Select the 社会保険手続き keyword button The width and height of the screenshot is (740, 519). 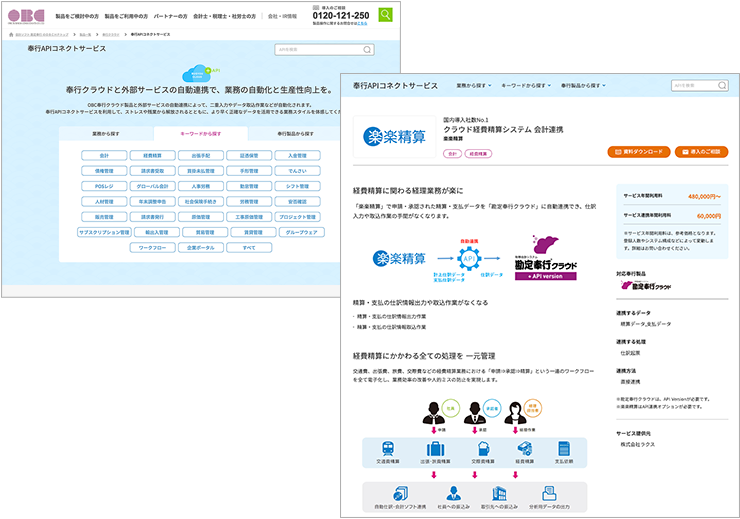[201, 201]
